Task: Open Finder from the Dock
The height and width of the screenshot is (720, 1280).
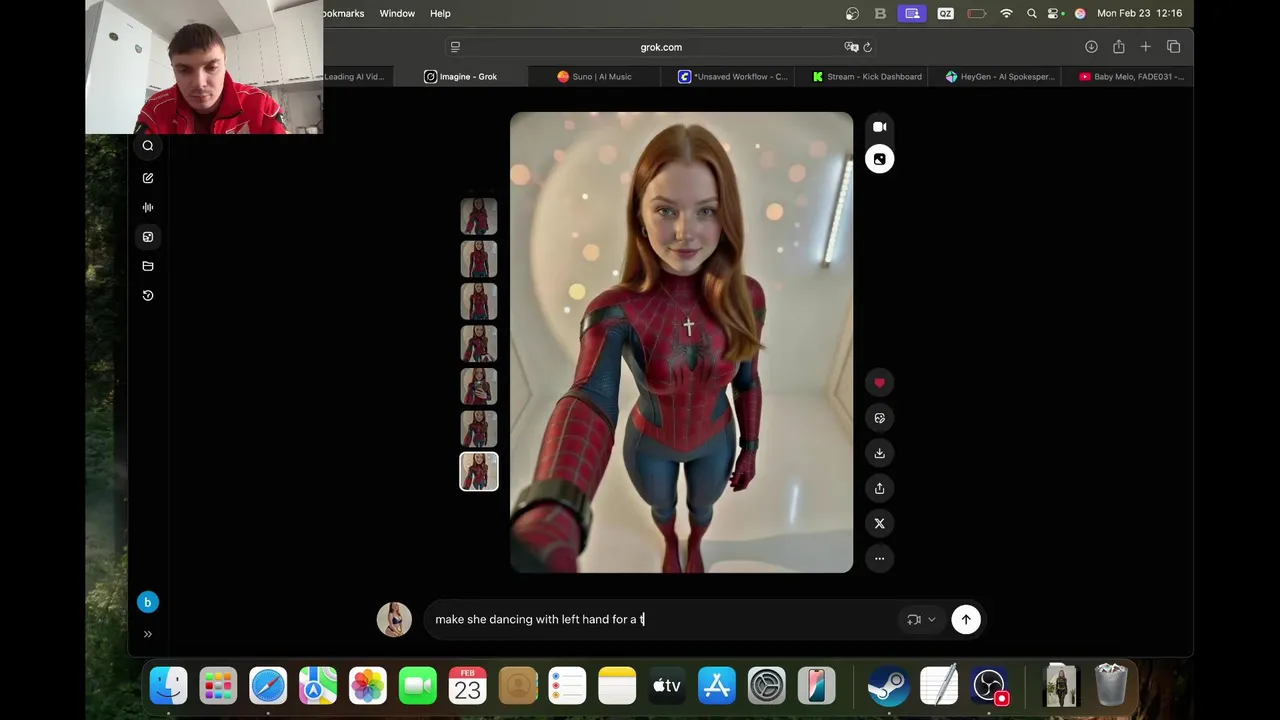Action: pyautogui.click(x=169, y=685)
